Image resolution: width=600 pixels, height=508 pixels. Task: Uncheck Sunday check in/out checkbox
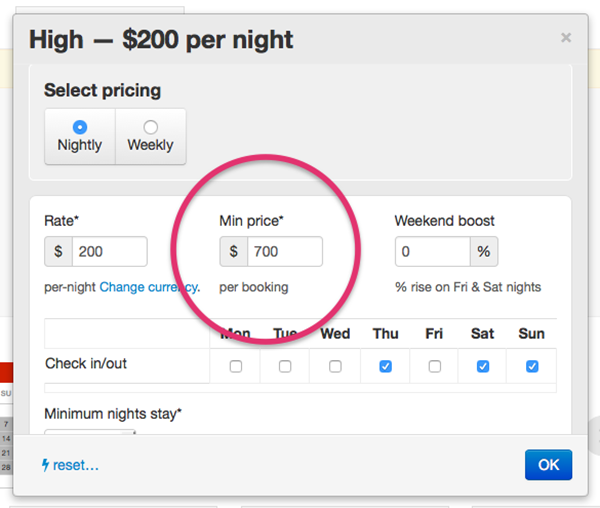(532, 366)
